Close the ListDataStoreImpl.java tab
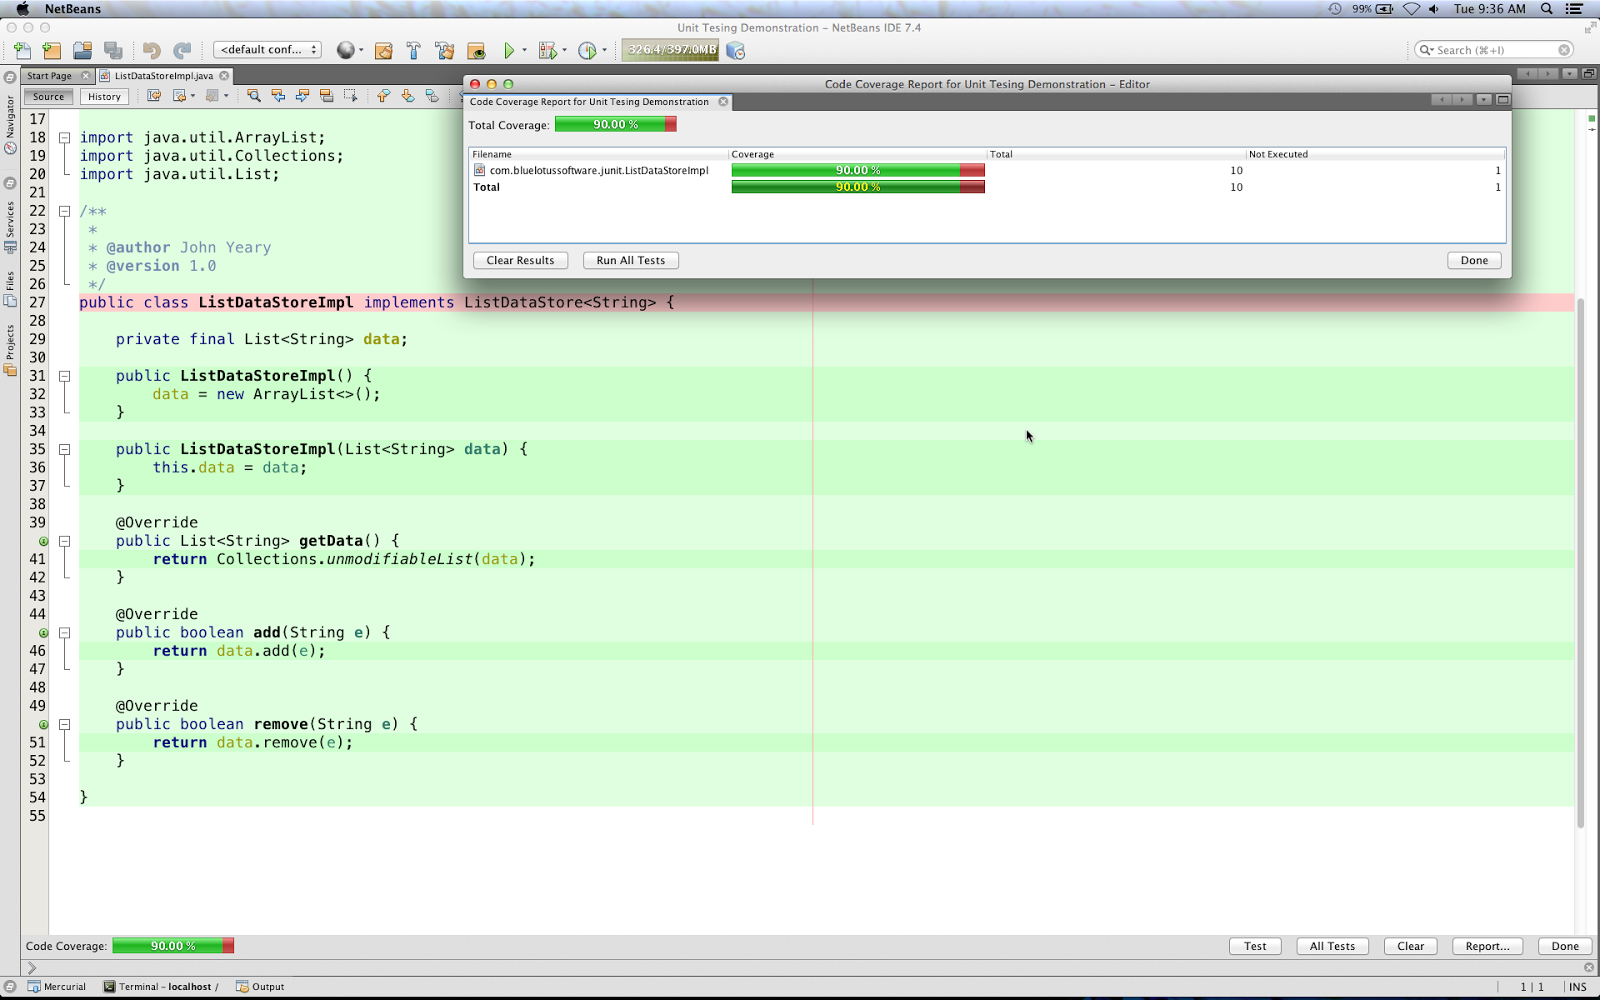1600x1000 pixels. coord(224,76)
